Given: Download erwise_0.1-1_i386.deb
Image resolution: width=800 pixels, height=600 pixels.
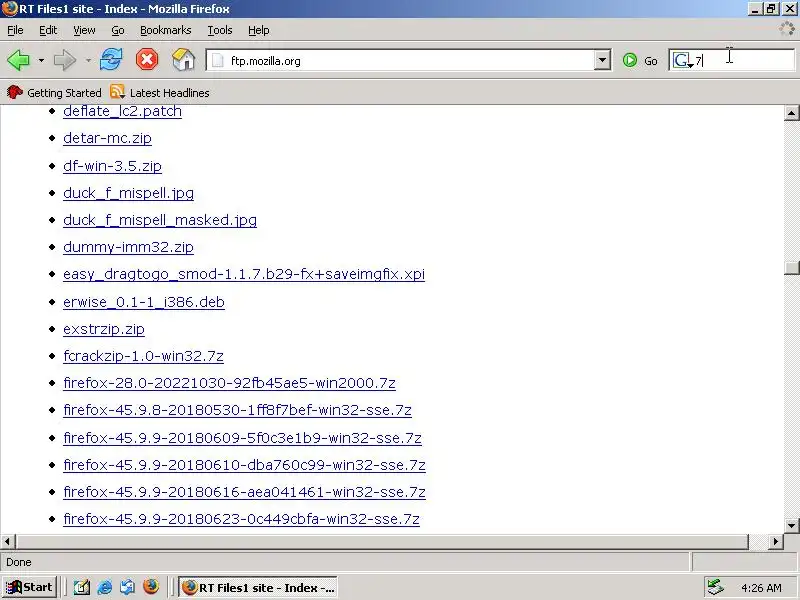Looking at the screenshot, I should pyautogui.click(x=144, y=302).
